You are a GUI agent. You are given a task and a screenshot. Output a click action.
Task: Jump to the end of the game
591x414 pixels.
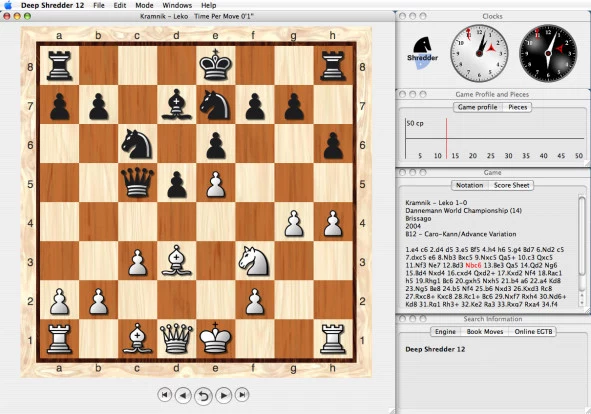coord(242,395)
